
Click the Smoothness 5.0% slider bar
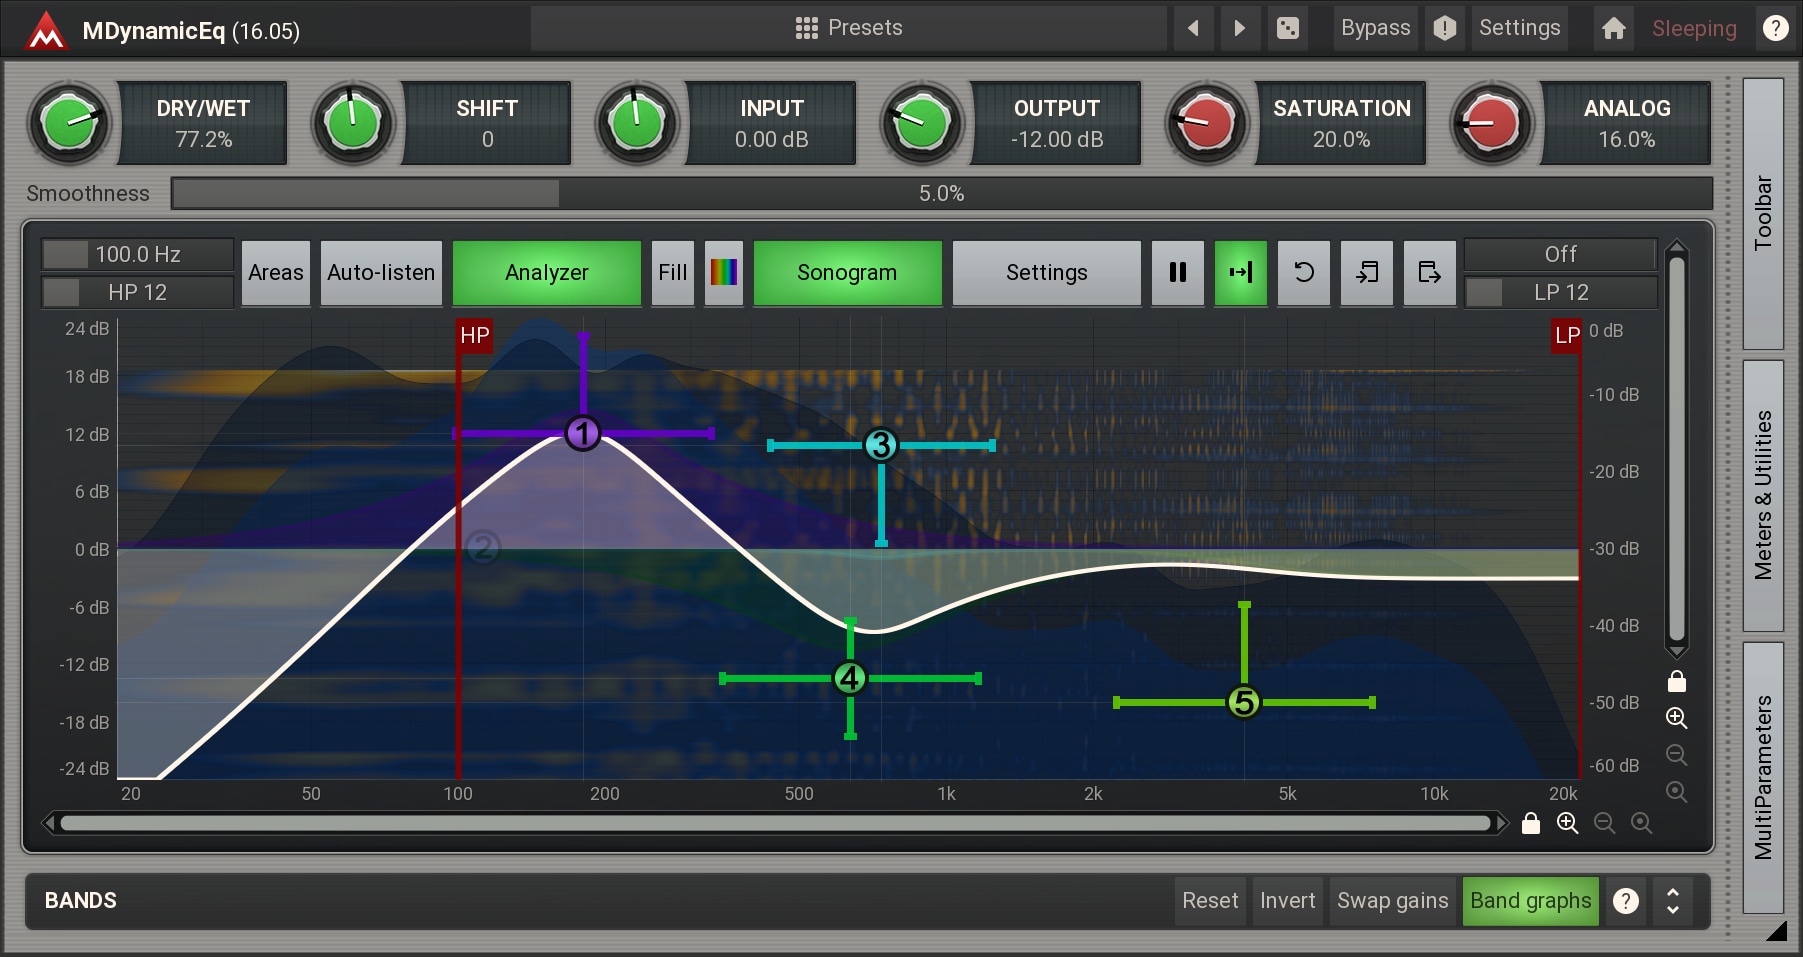pyautogui.click(x=941, y=193)
